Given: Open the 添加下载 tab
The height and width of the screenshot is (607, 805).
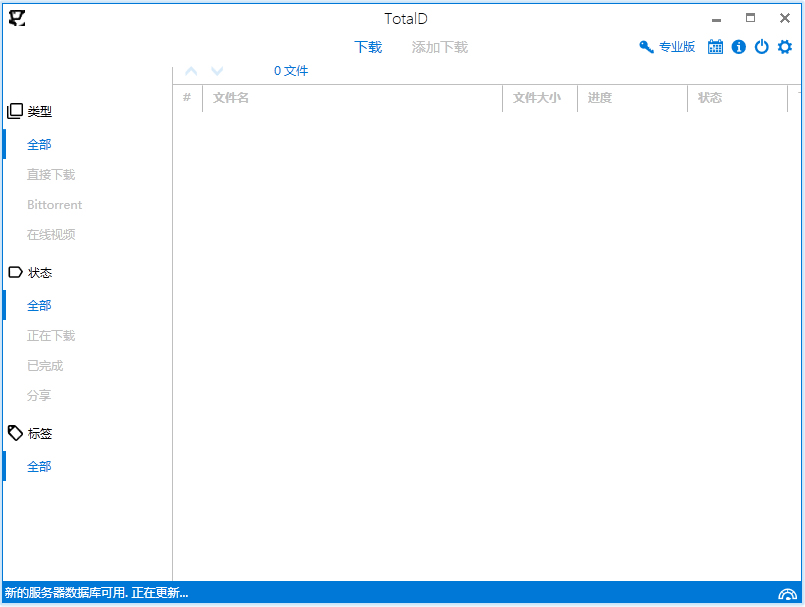Looking at the screenshot, I should pos(438,47).
